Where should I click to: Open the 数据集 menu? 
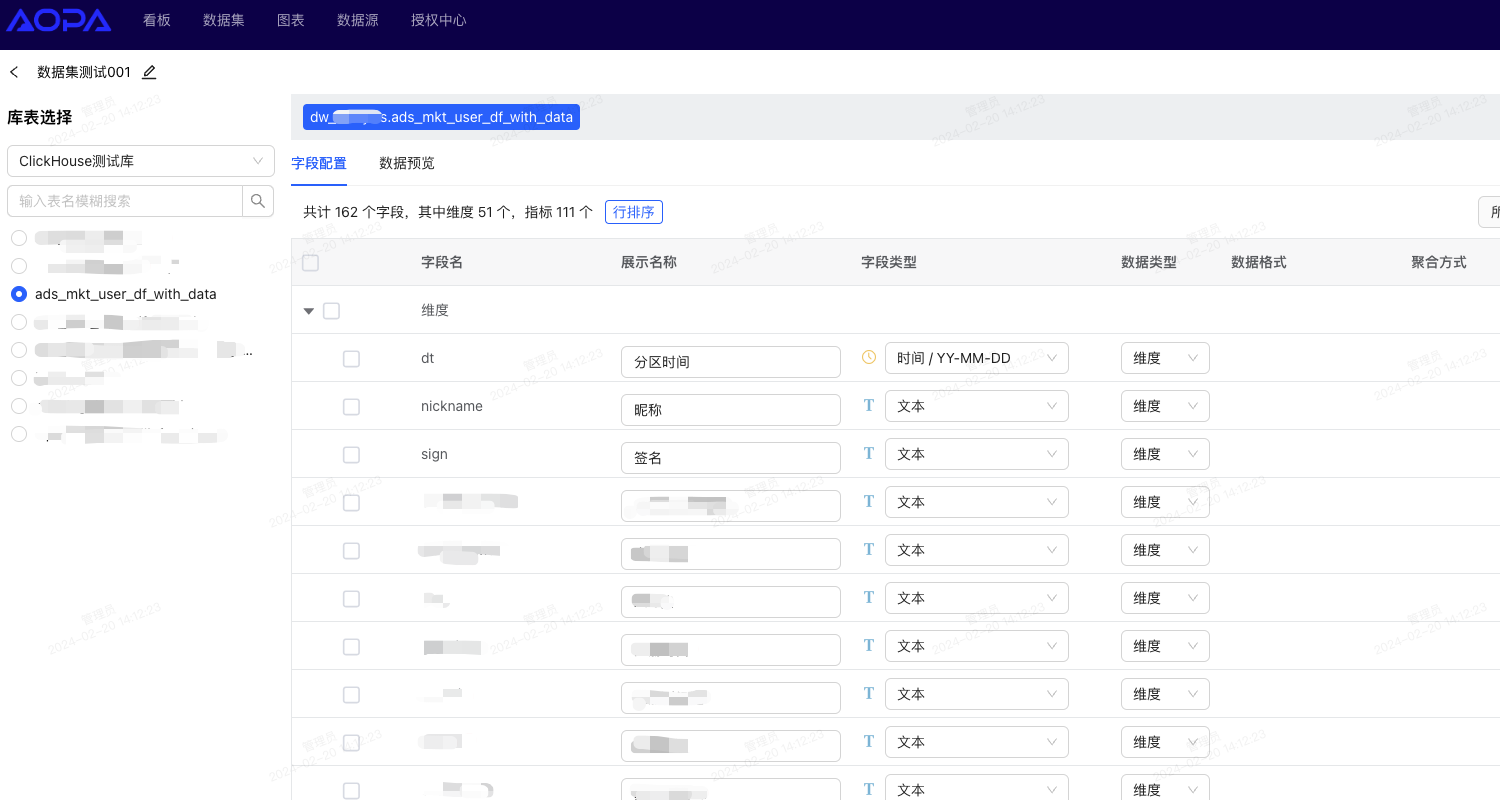click(x=224, y=20)
